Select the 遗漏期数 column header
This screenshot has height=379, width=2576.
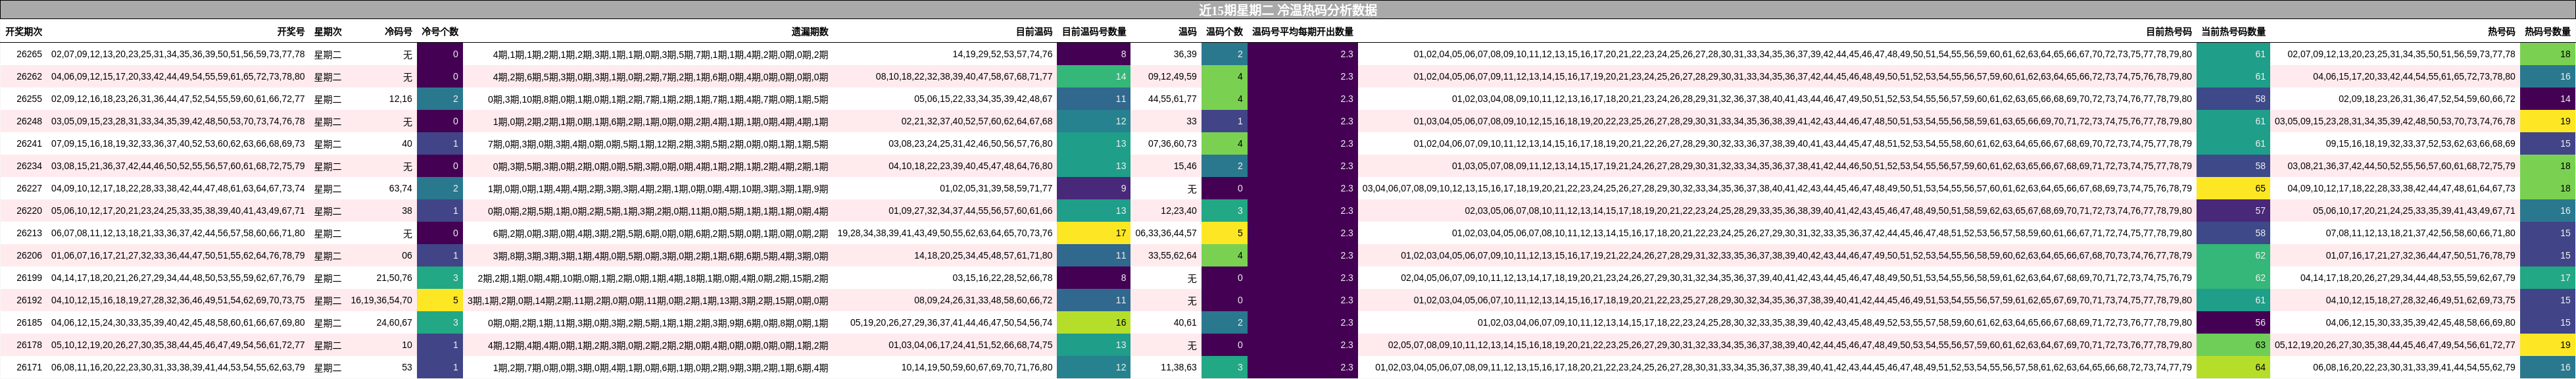[810, 32]
